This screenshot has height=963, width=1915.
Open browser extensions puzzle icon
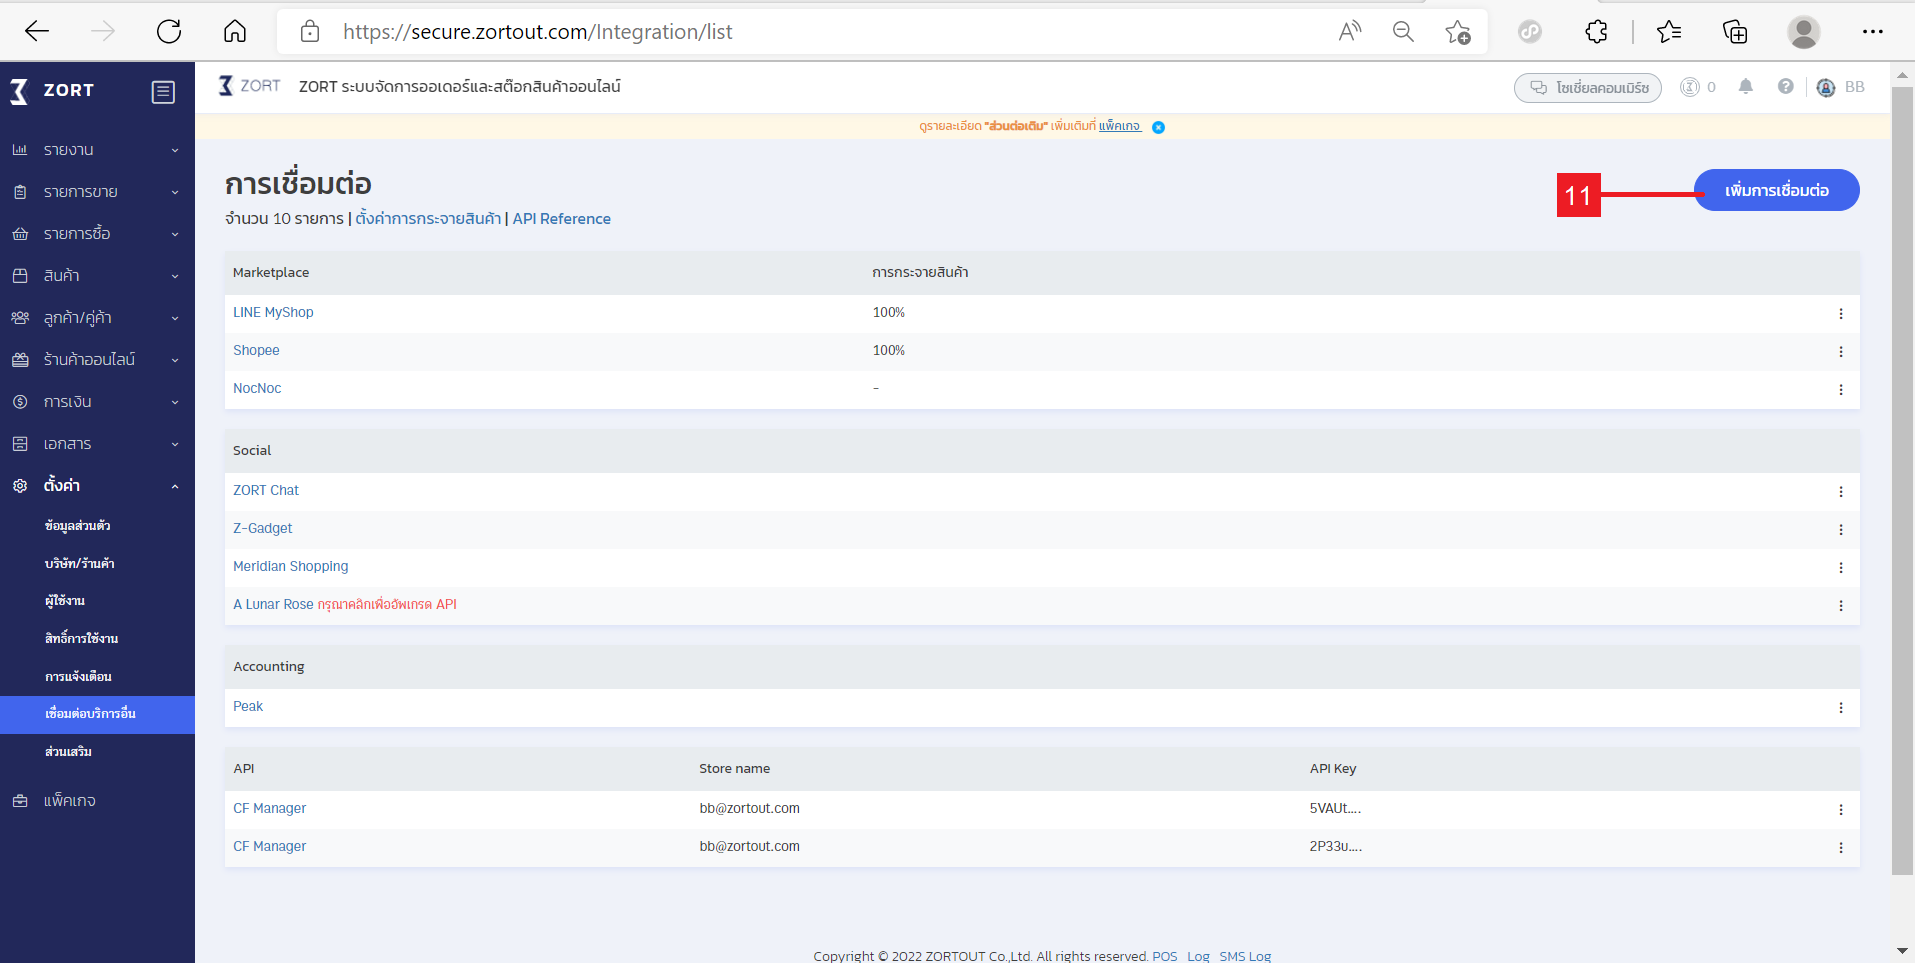pos(1596,31)
